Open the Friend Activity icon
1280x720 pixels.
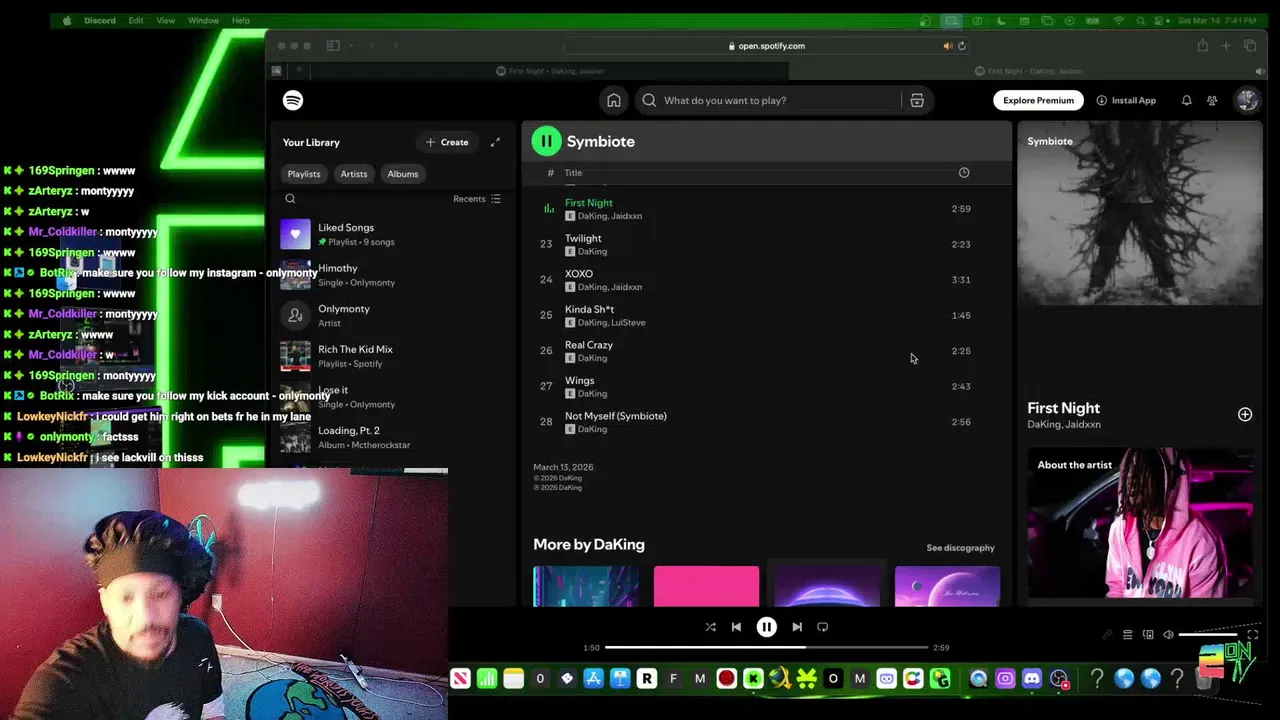[1212, 100]
